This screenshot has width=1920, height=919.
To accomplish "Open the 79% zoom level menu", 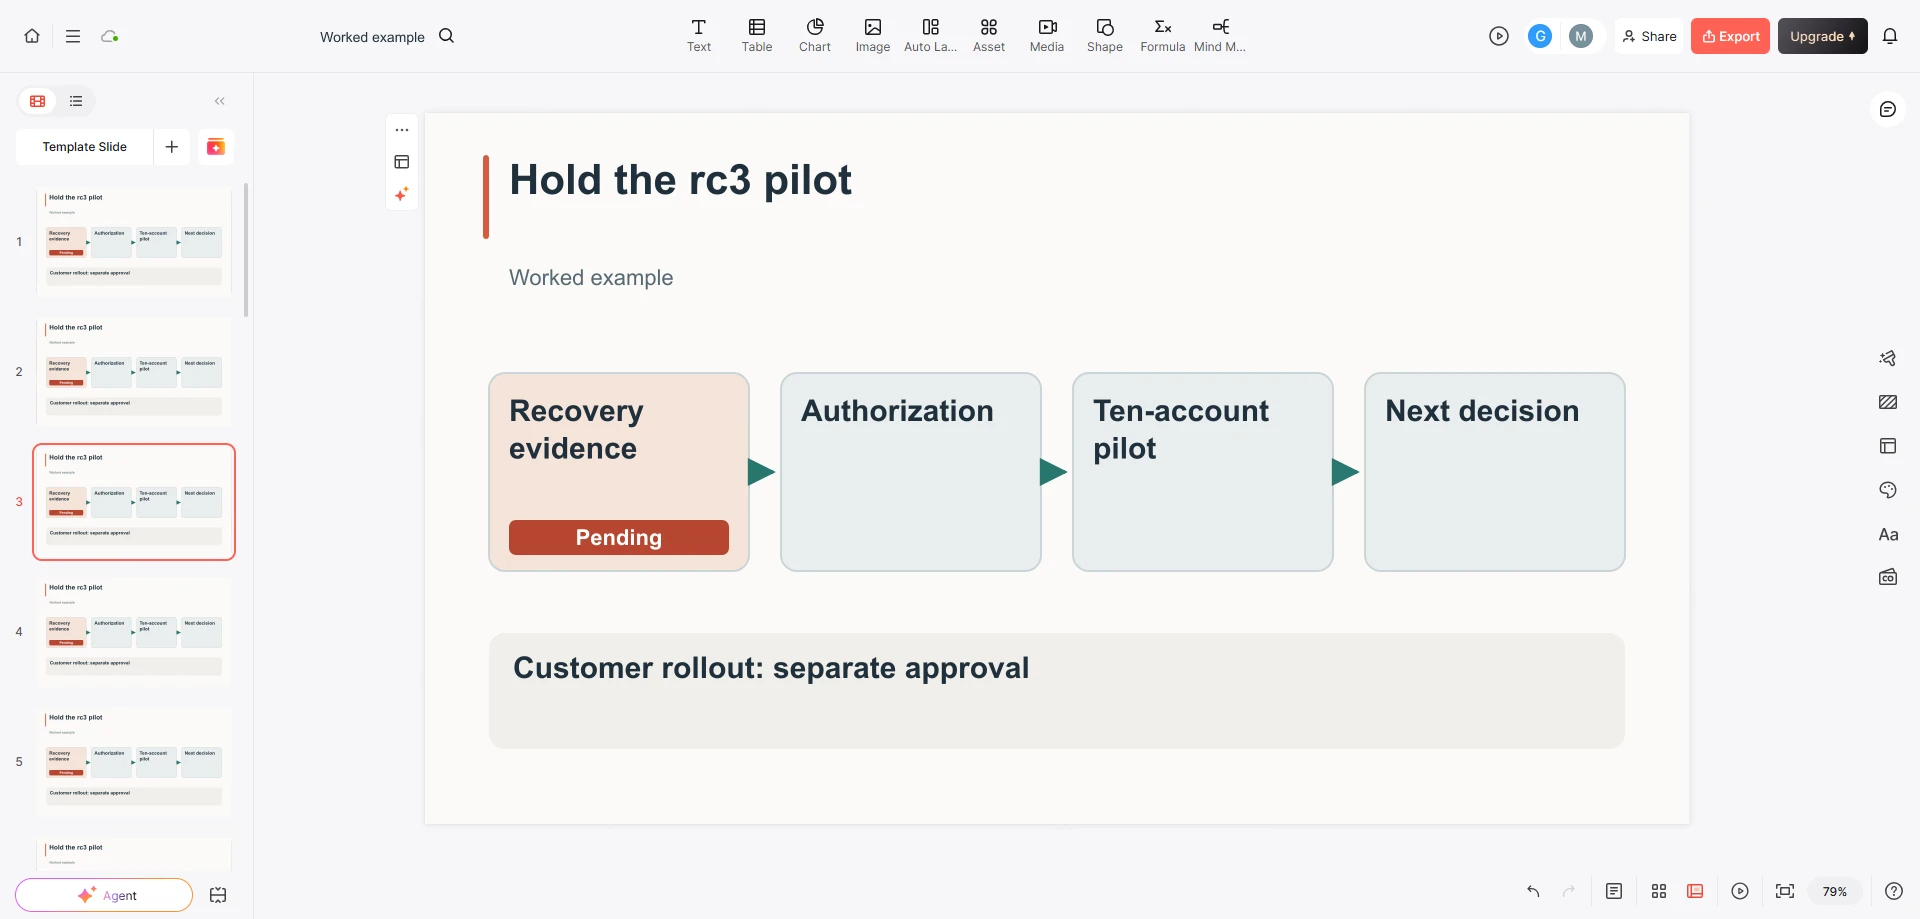I will [x=1835, y=891].
